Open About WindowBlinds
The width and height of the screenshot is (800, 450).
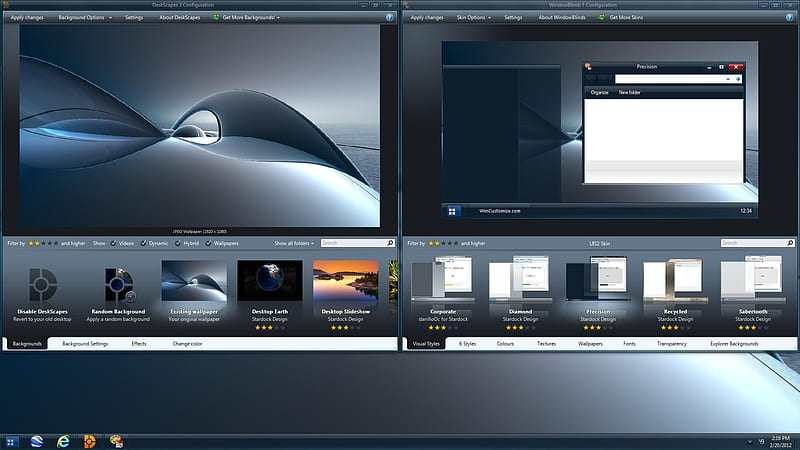(562, 17)
